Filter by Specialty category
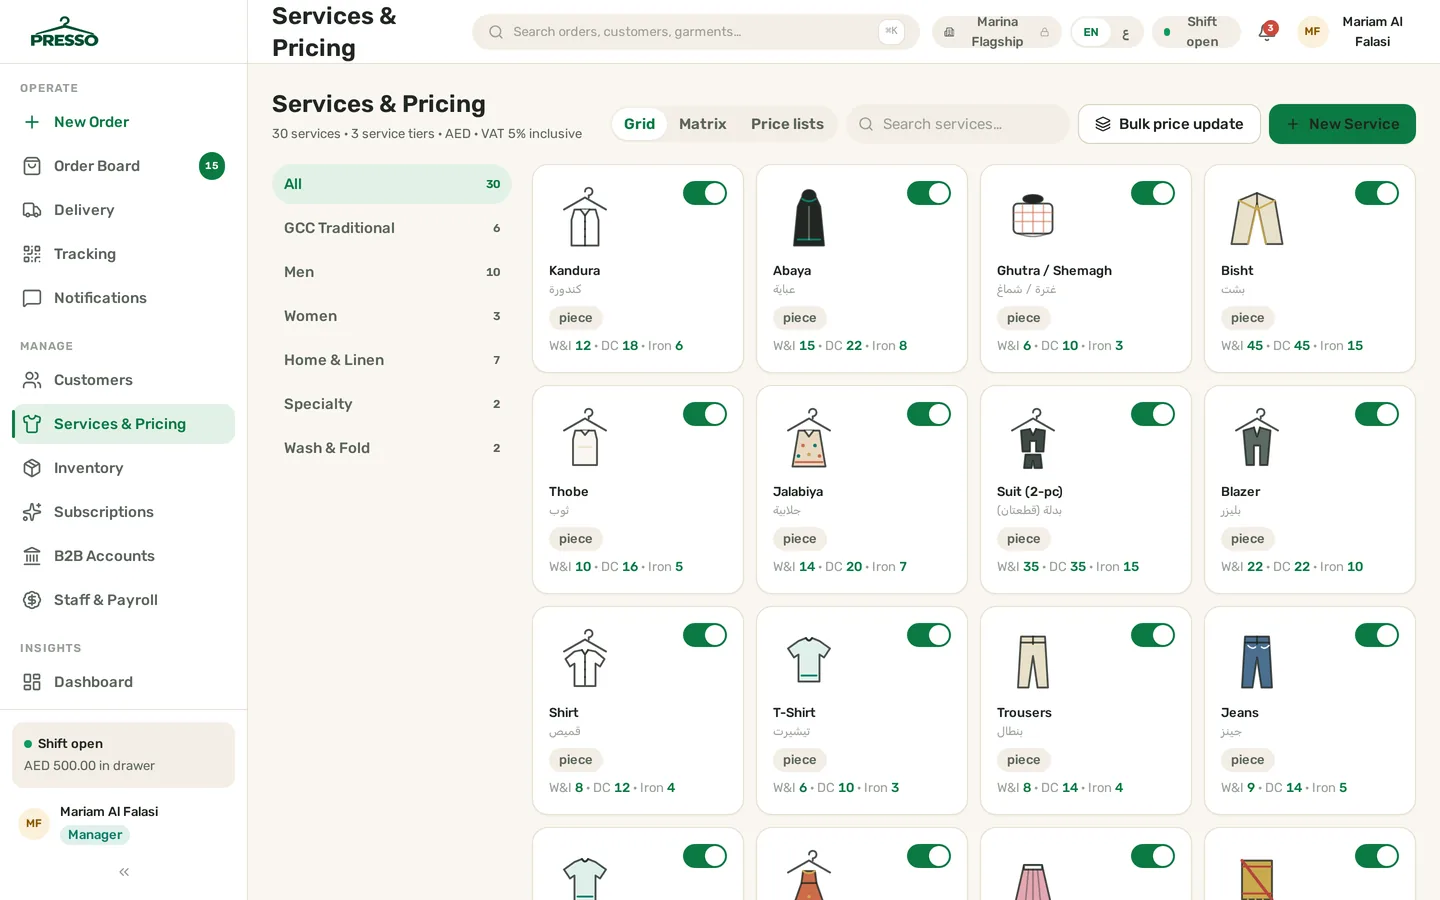Viewport: 1440px width, 900px height. tap(392, 404)
